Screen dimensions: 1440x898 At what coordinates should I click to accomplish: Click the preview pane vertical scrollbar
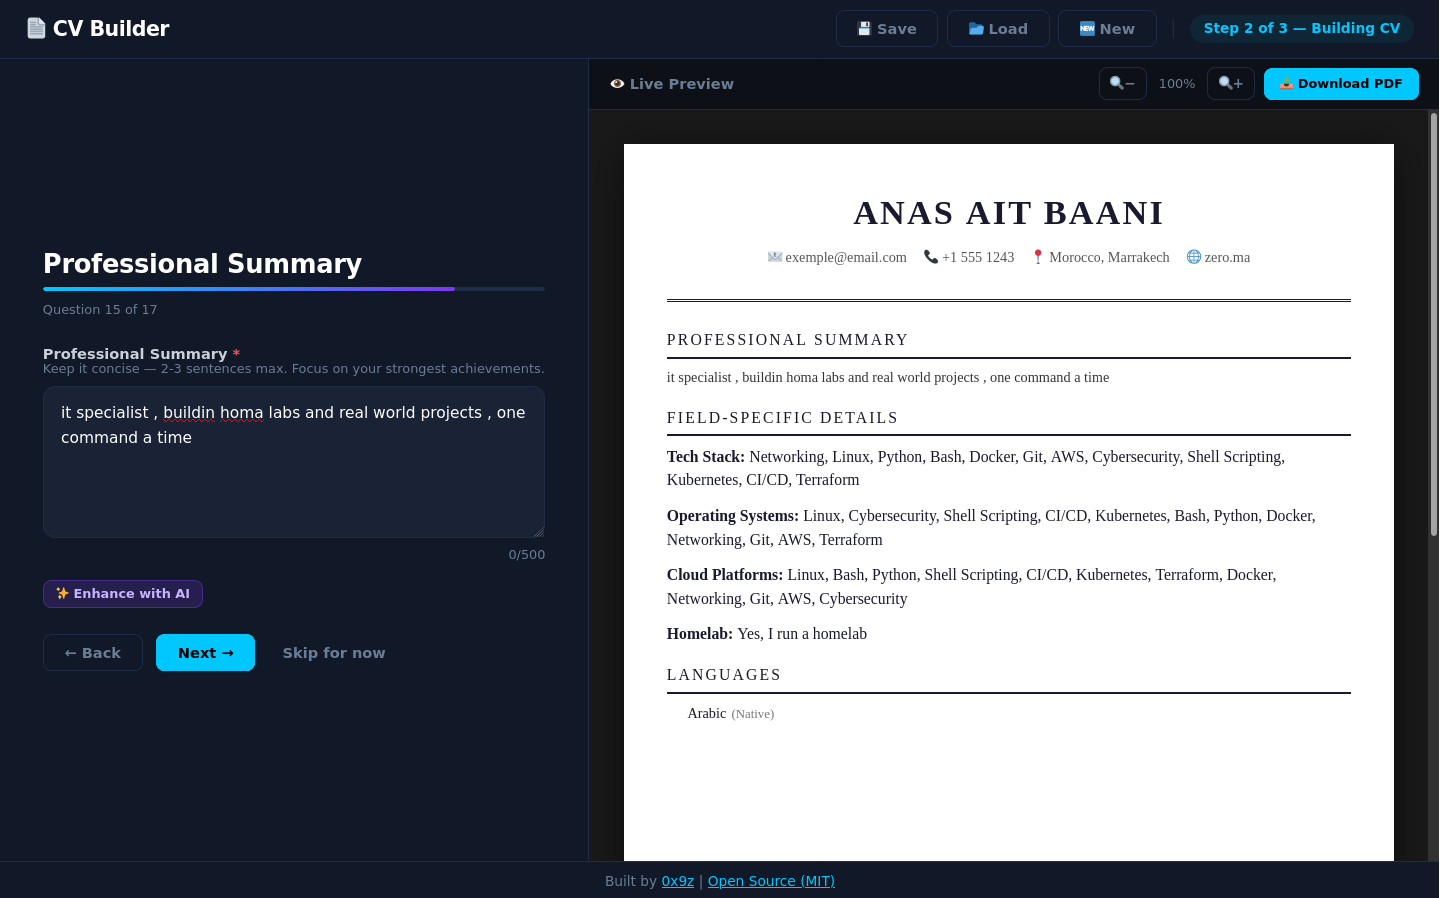click(1433, 325)
